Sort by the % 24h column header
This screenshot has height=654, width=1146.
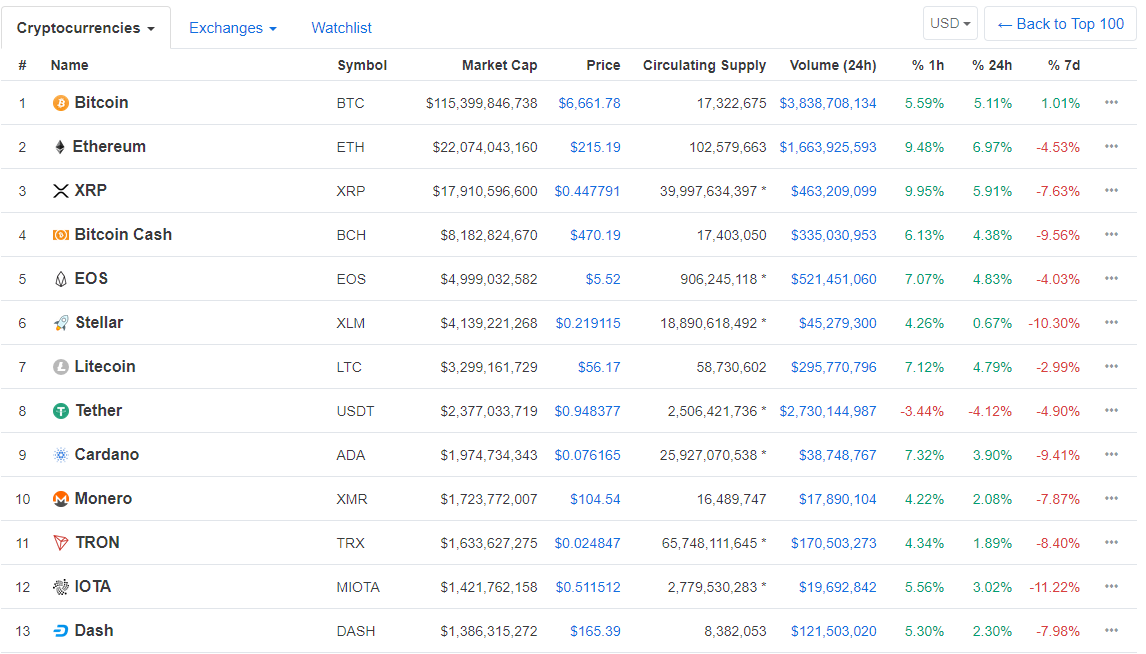(x=991, y=65)
